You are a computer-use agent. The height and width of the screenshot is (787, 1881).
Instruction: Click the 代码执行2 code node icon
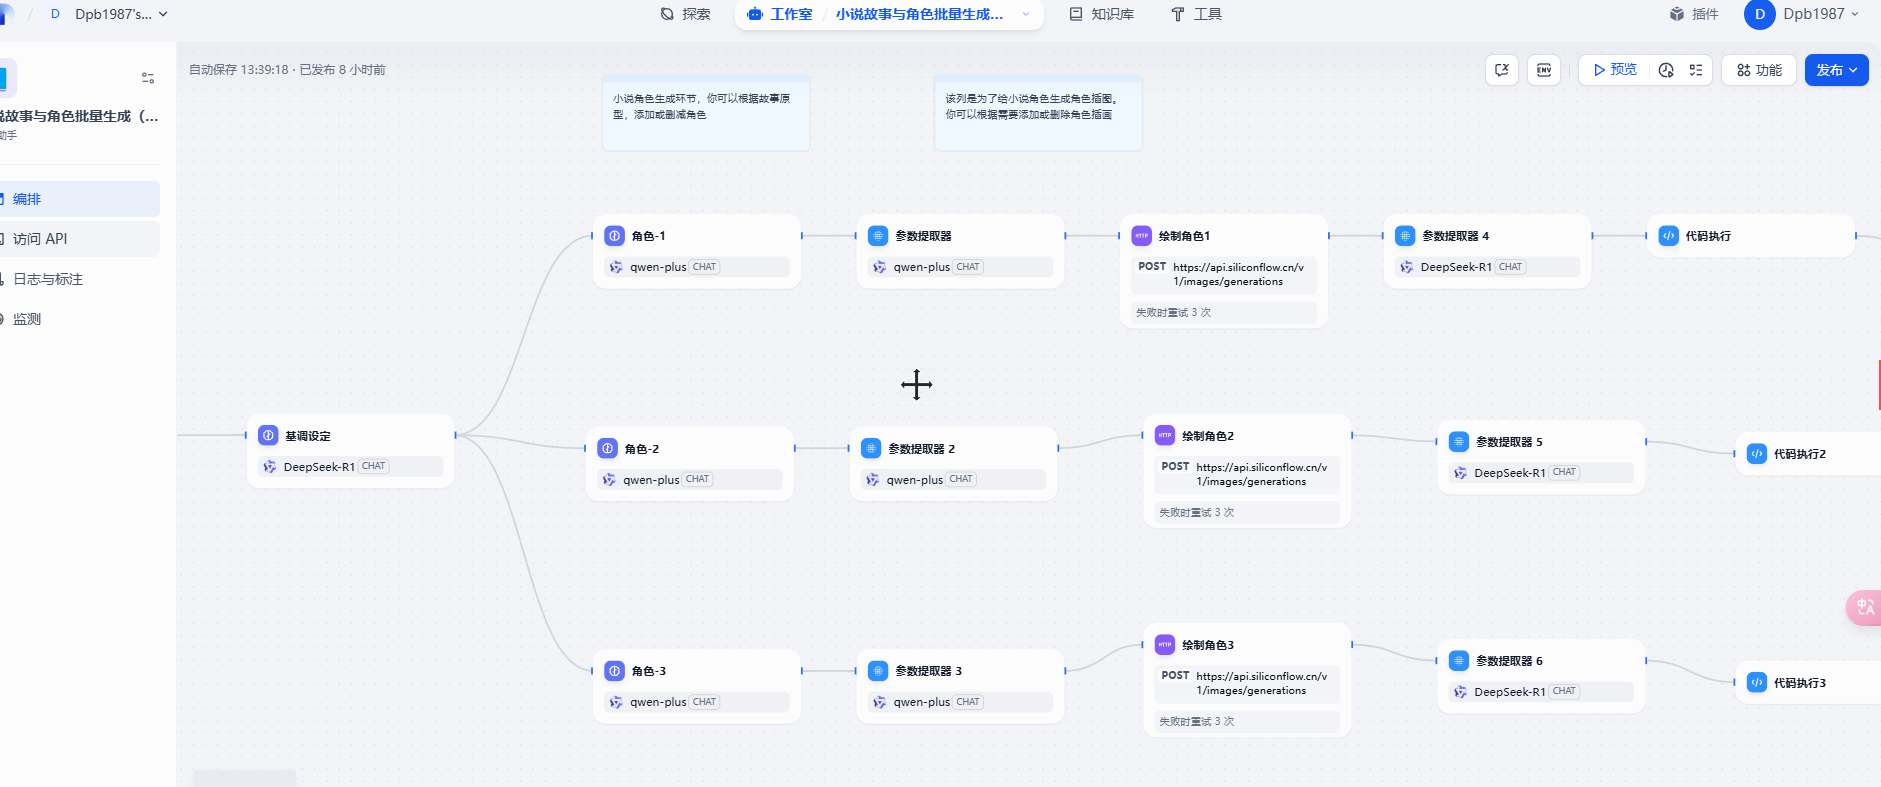pyautogui.click(x=1756, y=454)
